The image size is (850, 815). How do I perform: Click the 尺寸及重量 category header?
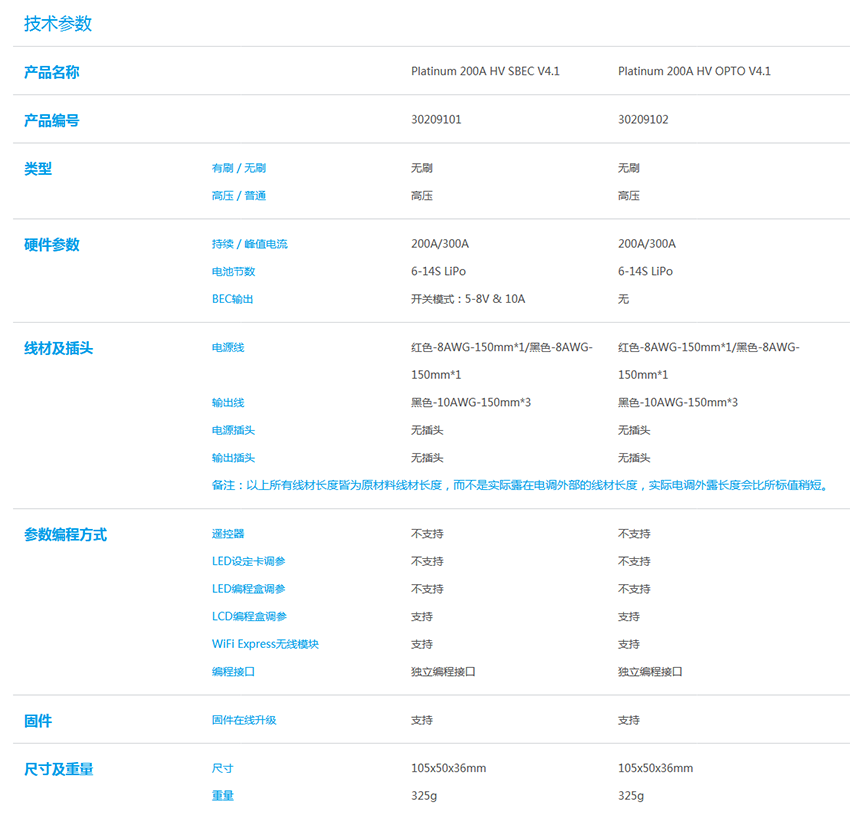[58, 769]
